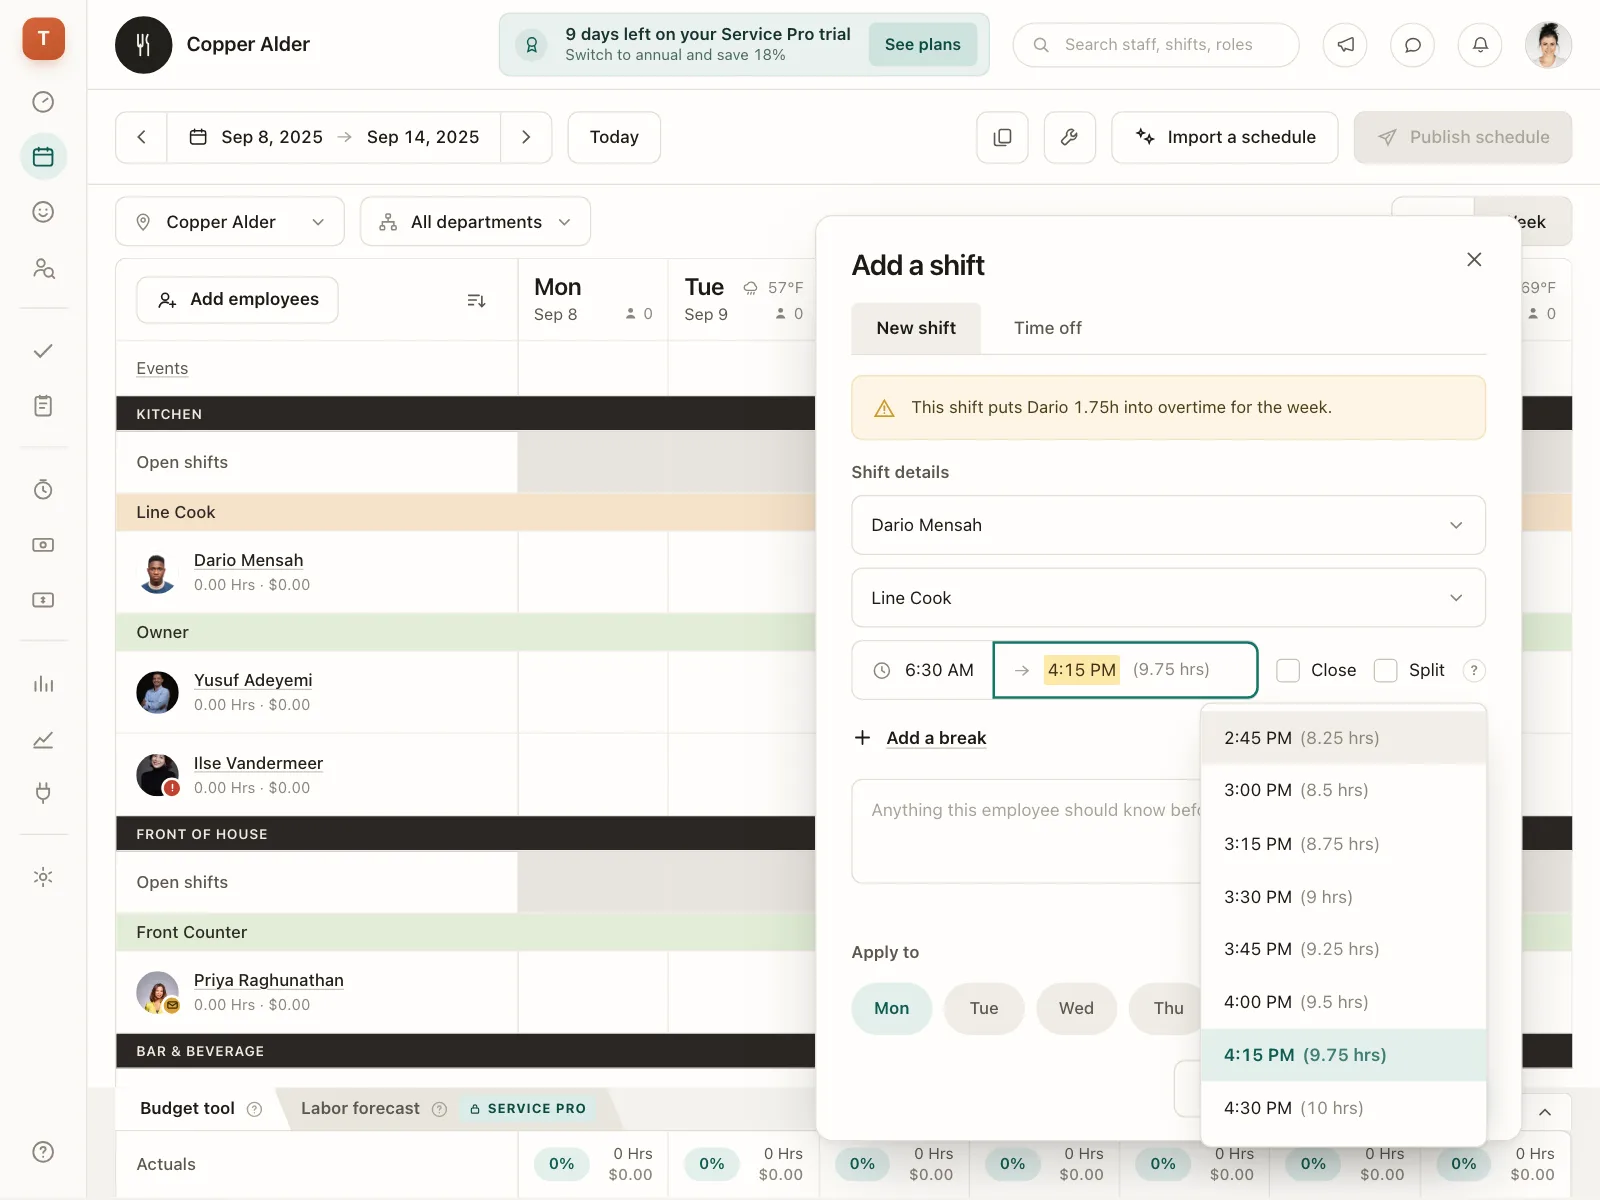
Task: Select 3:15 PM end time option
Action: (1343, 844)
